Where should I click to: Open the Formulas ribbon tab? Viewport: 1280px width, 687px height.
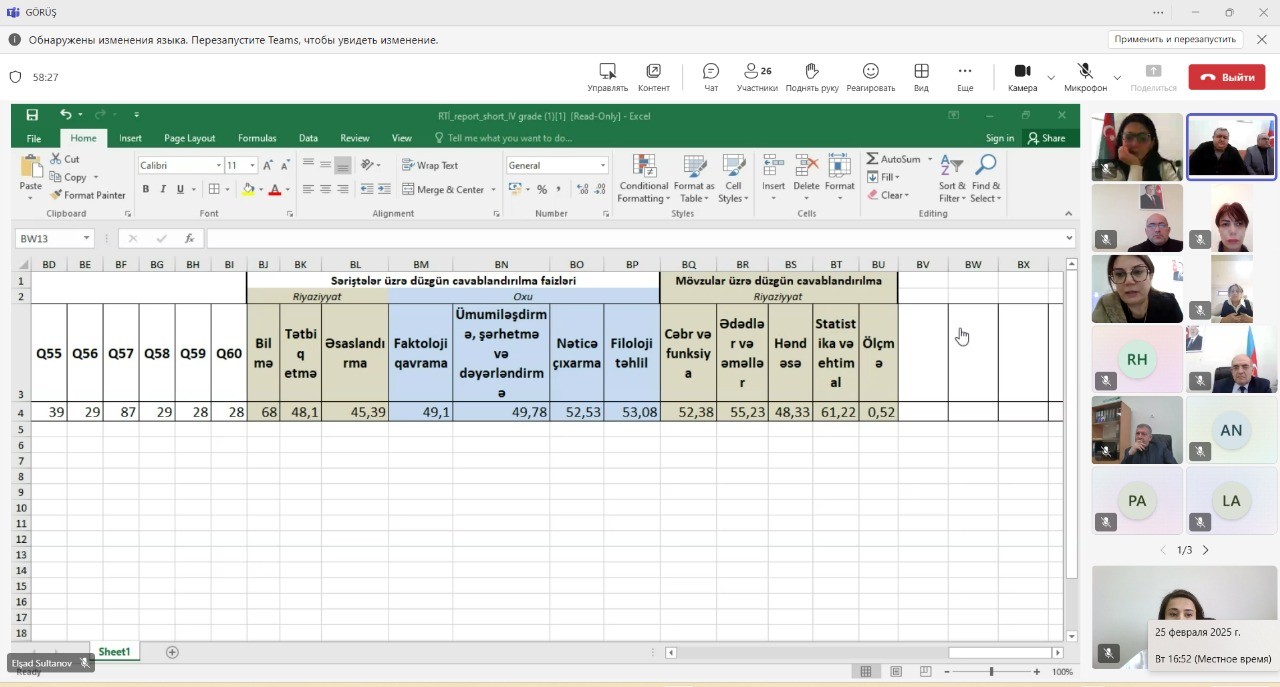coord(257,138)
